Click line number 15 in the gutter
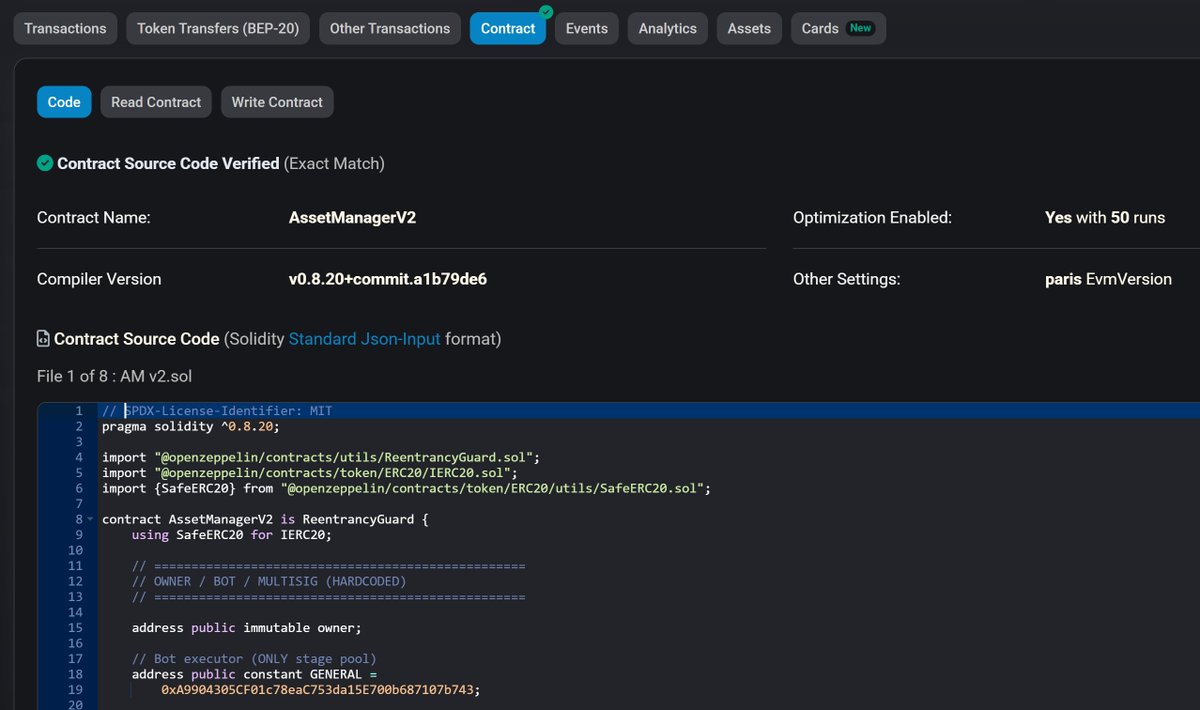1200x710 pixels. [x=76, y=628]
